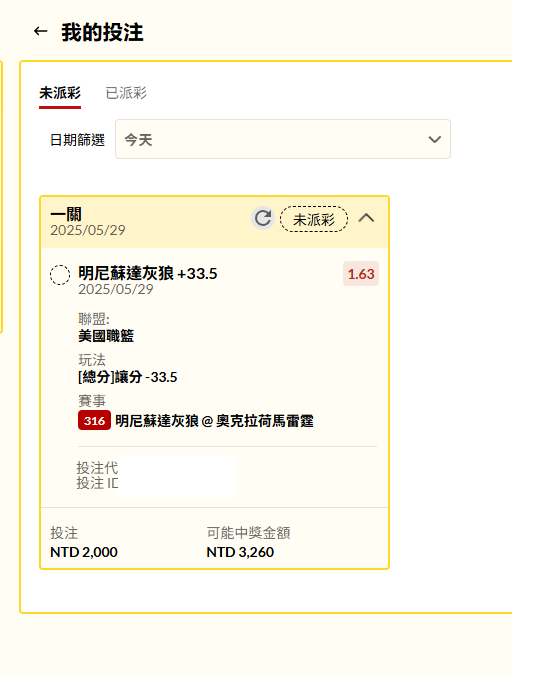Click the red 316 match number badge
546x675 pixels.
tap(94, 421)
